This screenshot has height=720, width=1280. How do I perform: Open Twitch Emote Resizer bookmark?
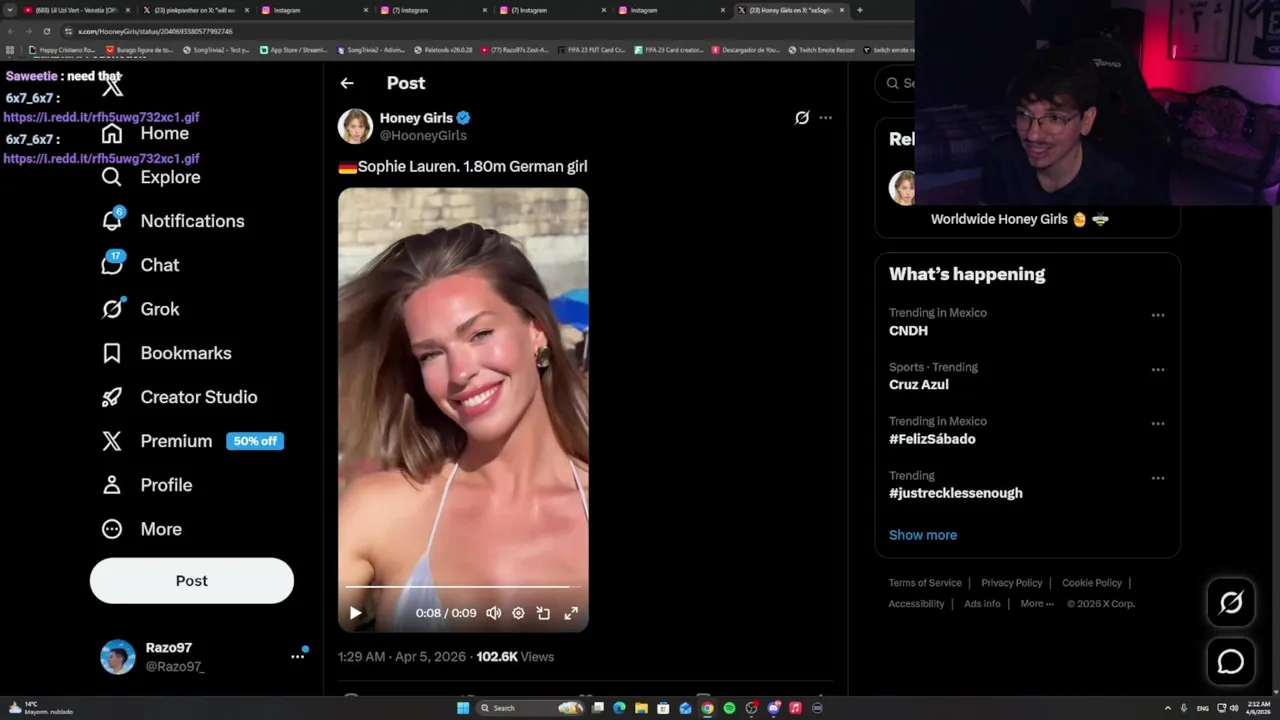pyautogui.click(x=821, y=50)
